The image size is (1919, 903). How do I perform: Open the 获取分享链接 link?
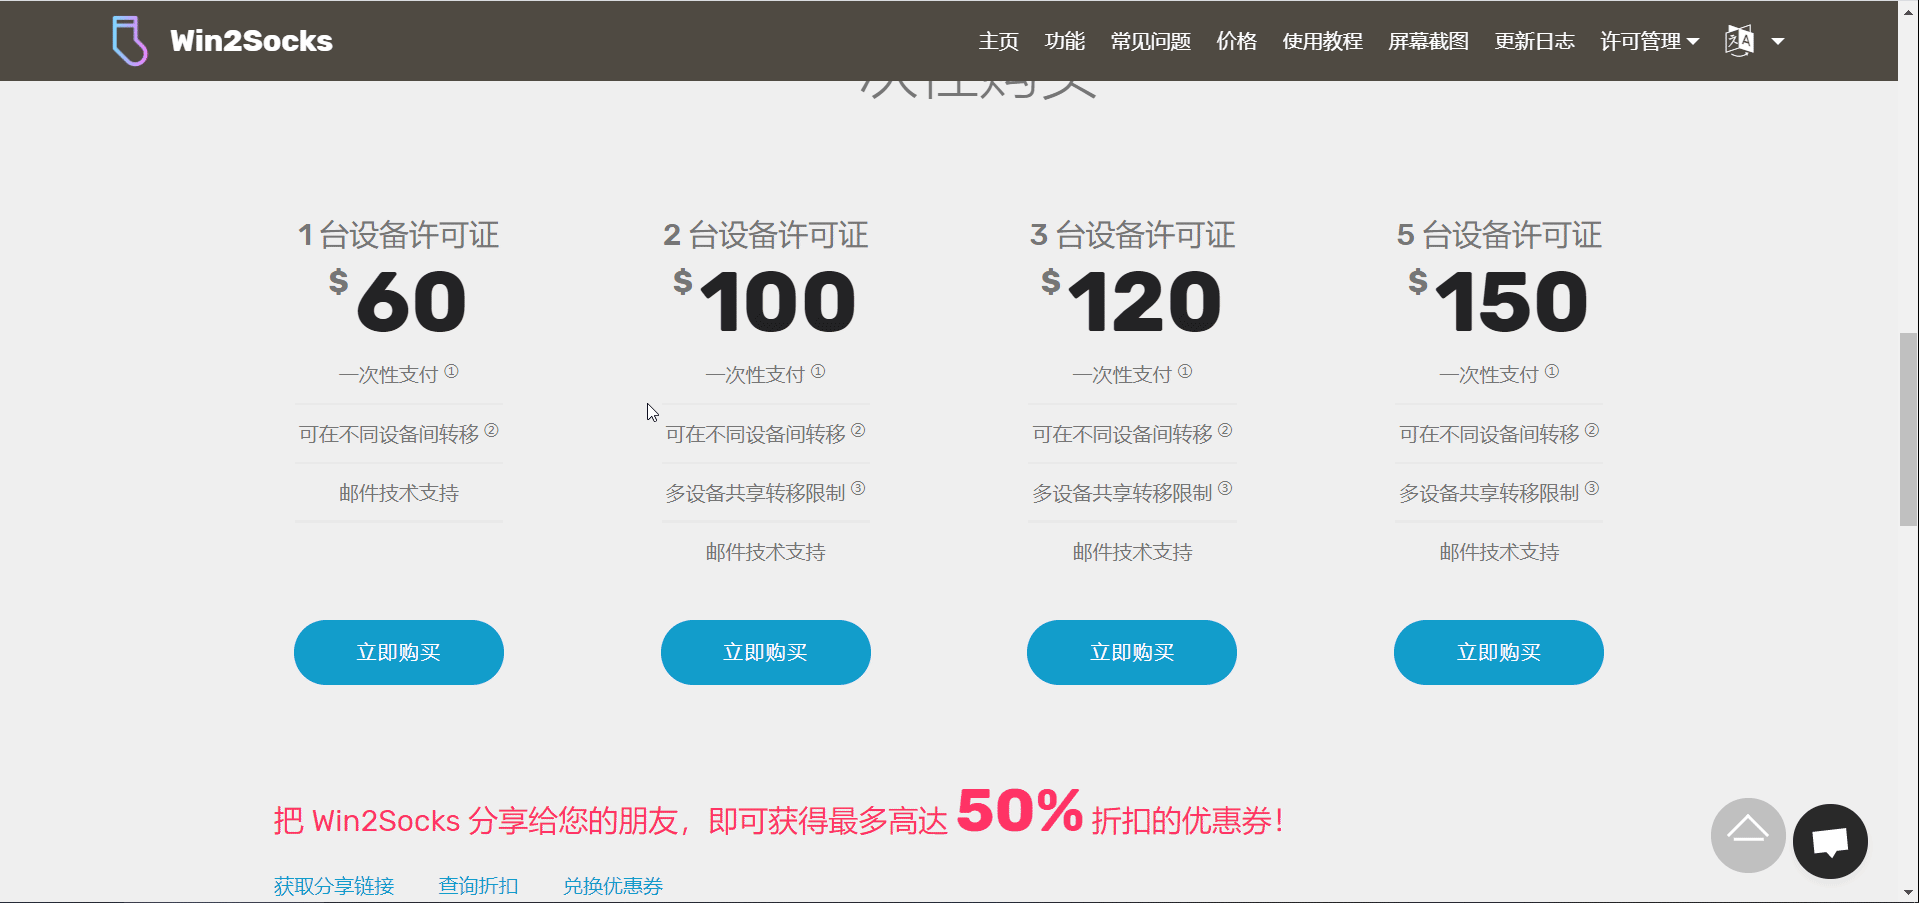pyautogui.click(x=334, y=886)
